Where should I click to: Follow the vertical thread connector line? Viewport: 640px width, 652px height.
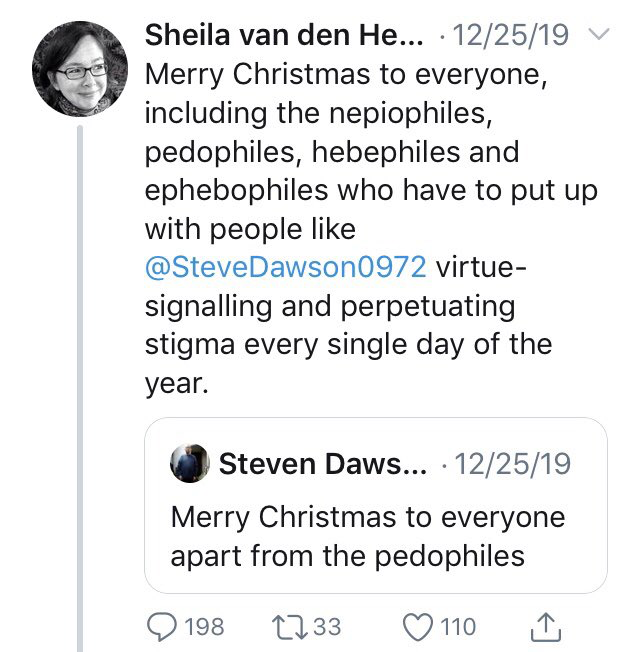click(x=80, y=388)
